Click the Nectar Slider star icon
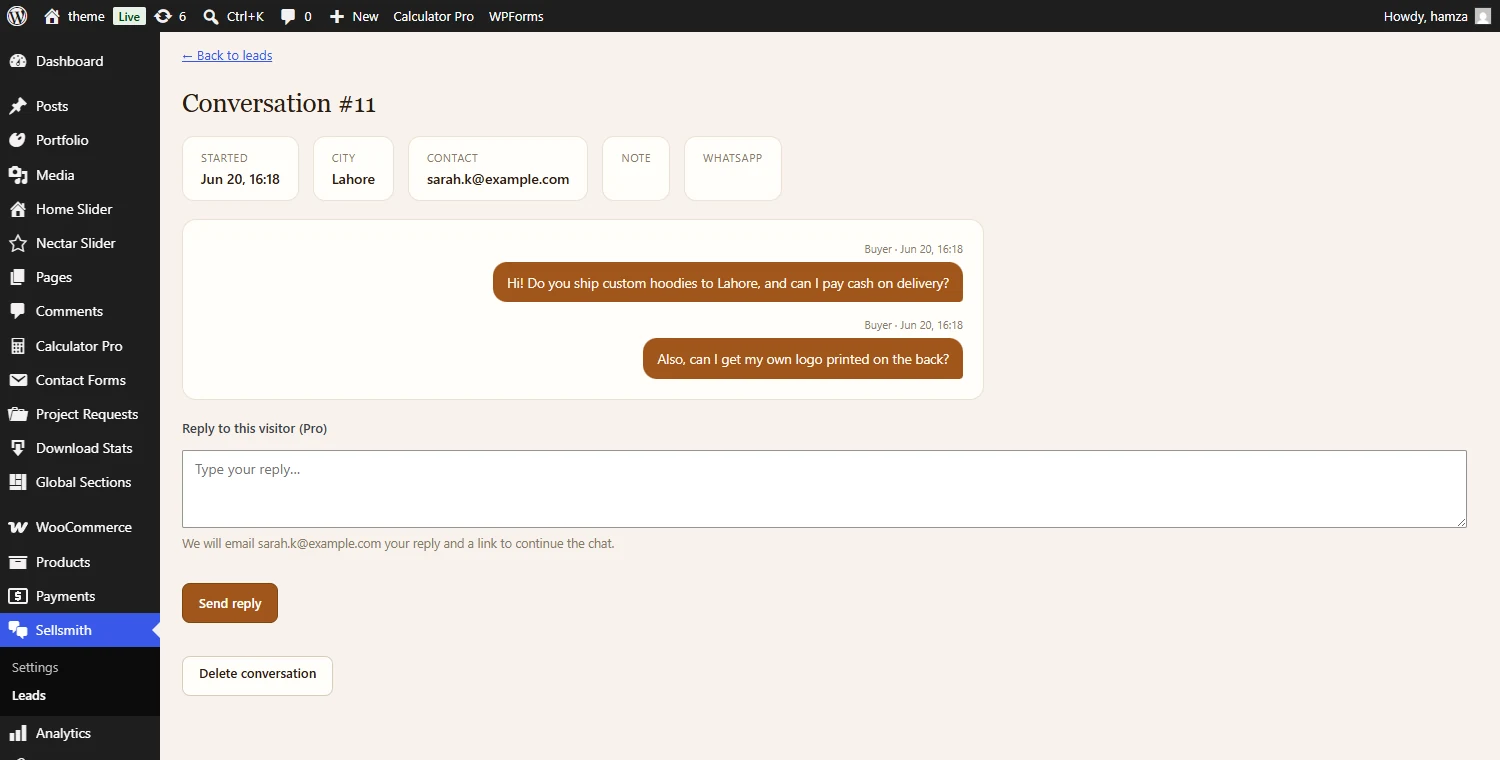1500x760 pixels. tap(18, 243)
